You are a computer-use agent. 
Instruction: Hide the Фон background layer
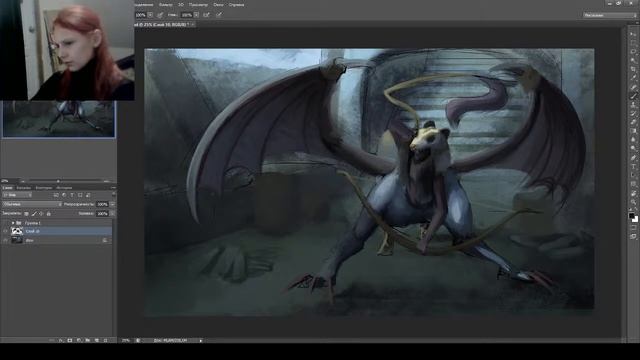[5, 240]
